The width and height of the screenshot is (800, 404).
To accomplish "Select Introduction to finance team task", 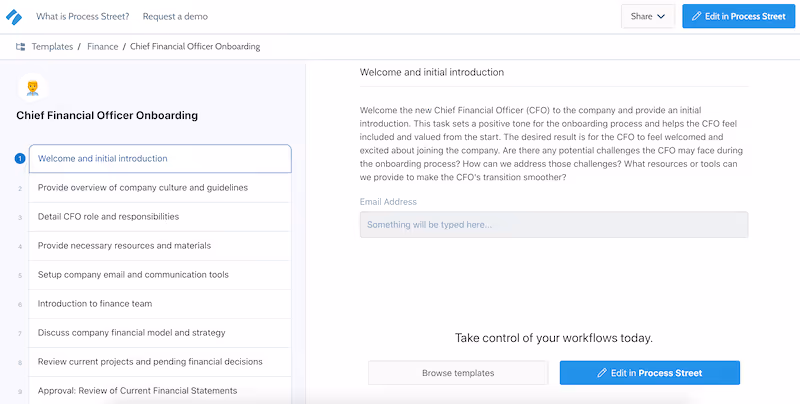I will pos(160,304).
